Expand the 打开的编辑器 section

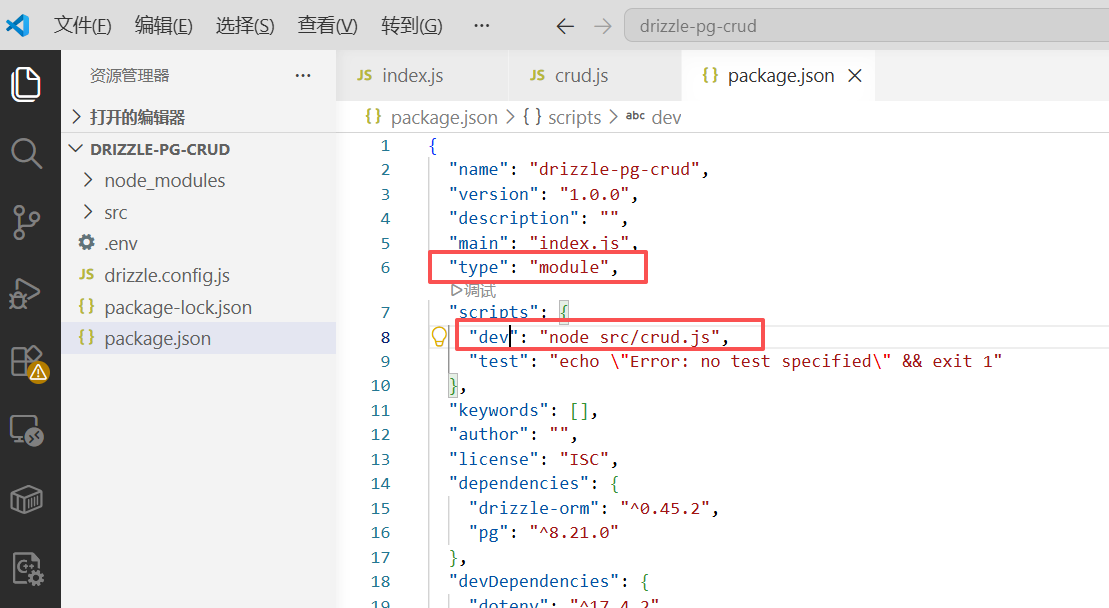point(198,117)
